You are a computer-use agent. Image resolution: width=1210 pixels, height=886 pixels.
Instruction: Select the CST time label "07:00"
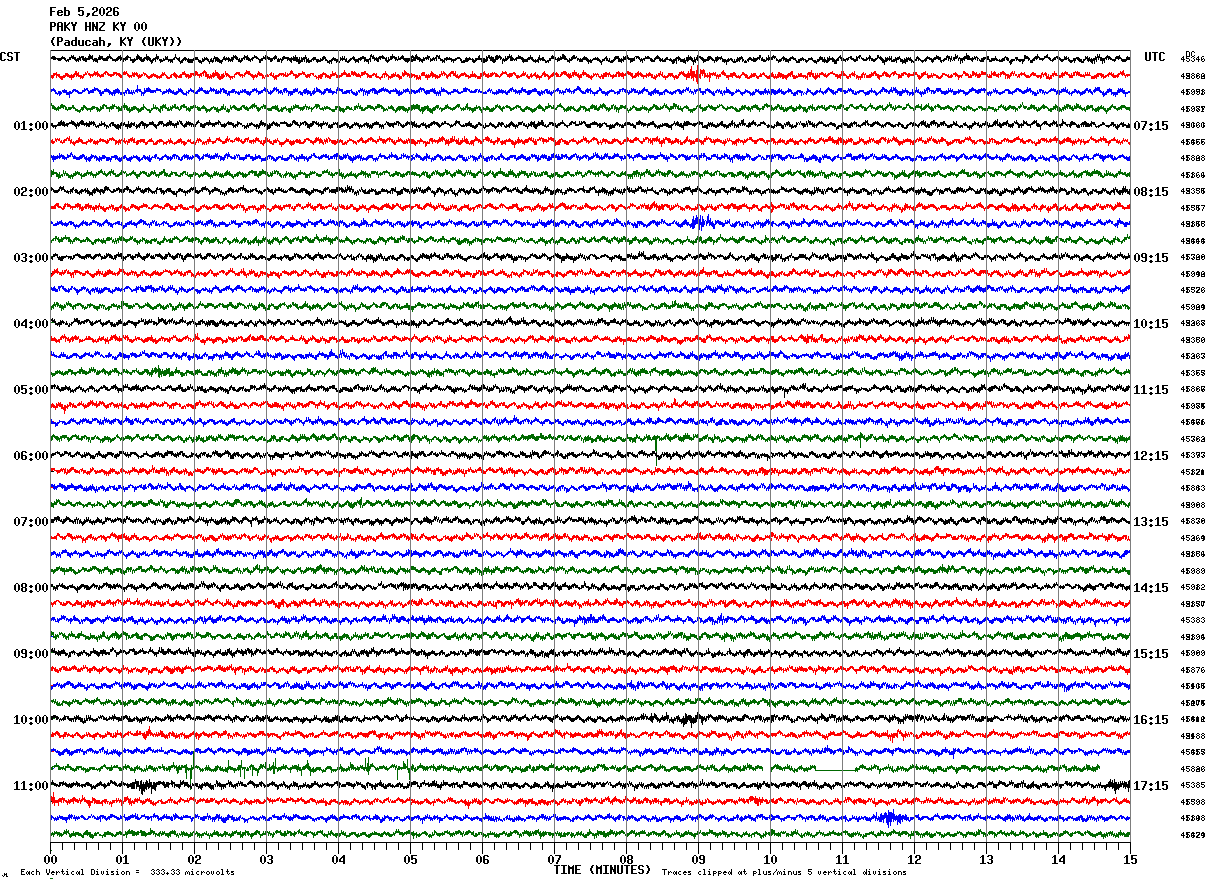pyautogui.click(x=31, y=522)
